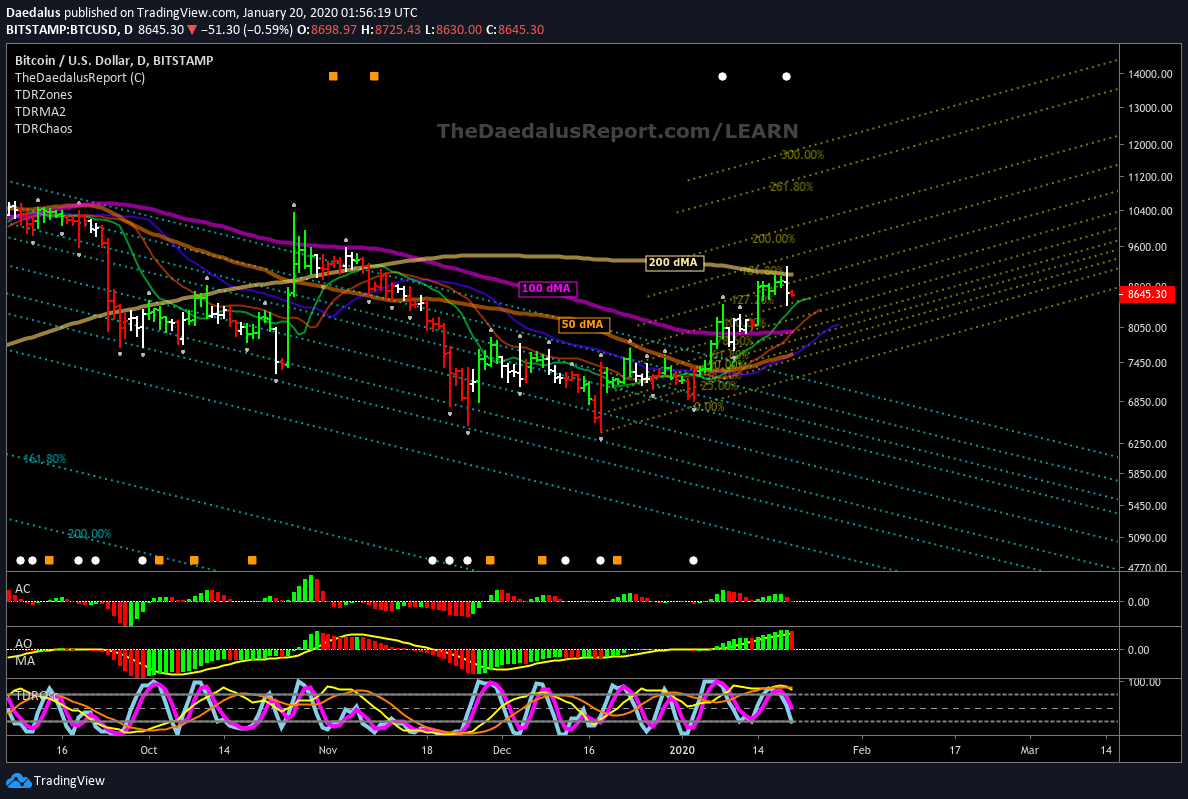Click the 17 date label on time axis
Viewport: 1188px width, 799px height.
pos(955,751)
